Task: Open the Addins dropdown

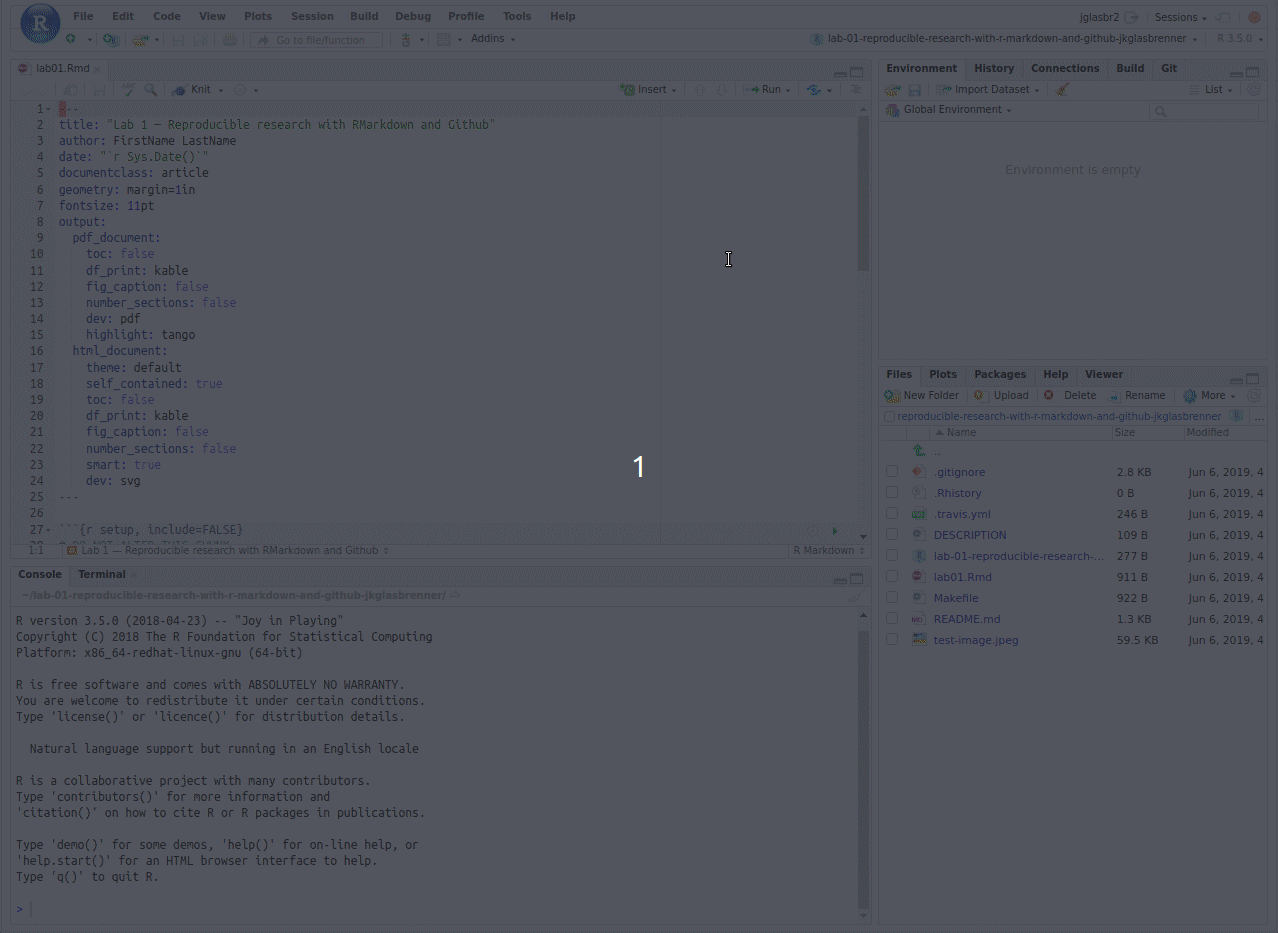Action: (x=493, y=39)
